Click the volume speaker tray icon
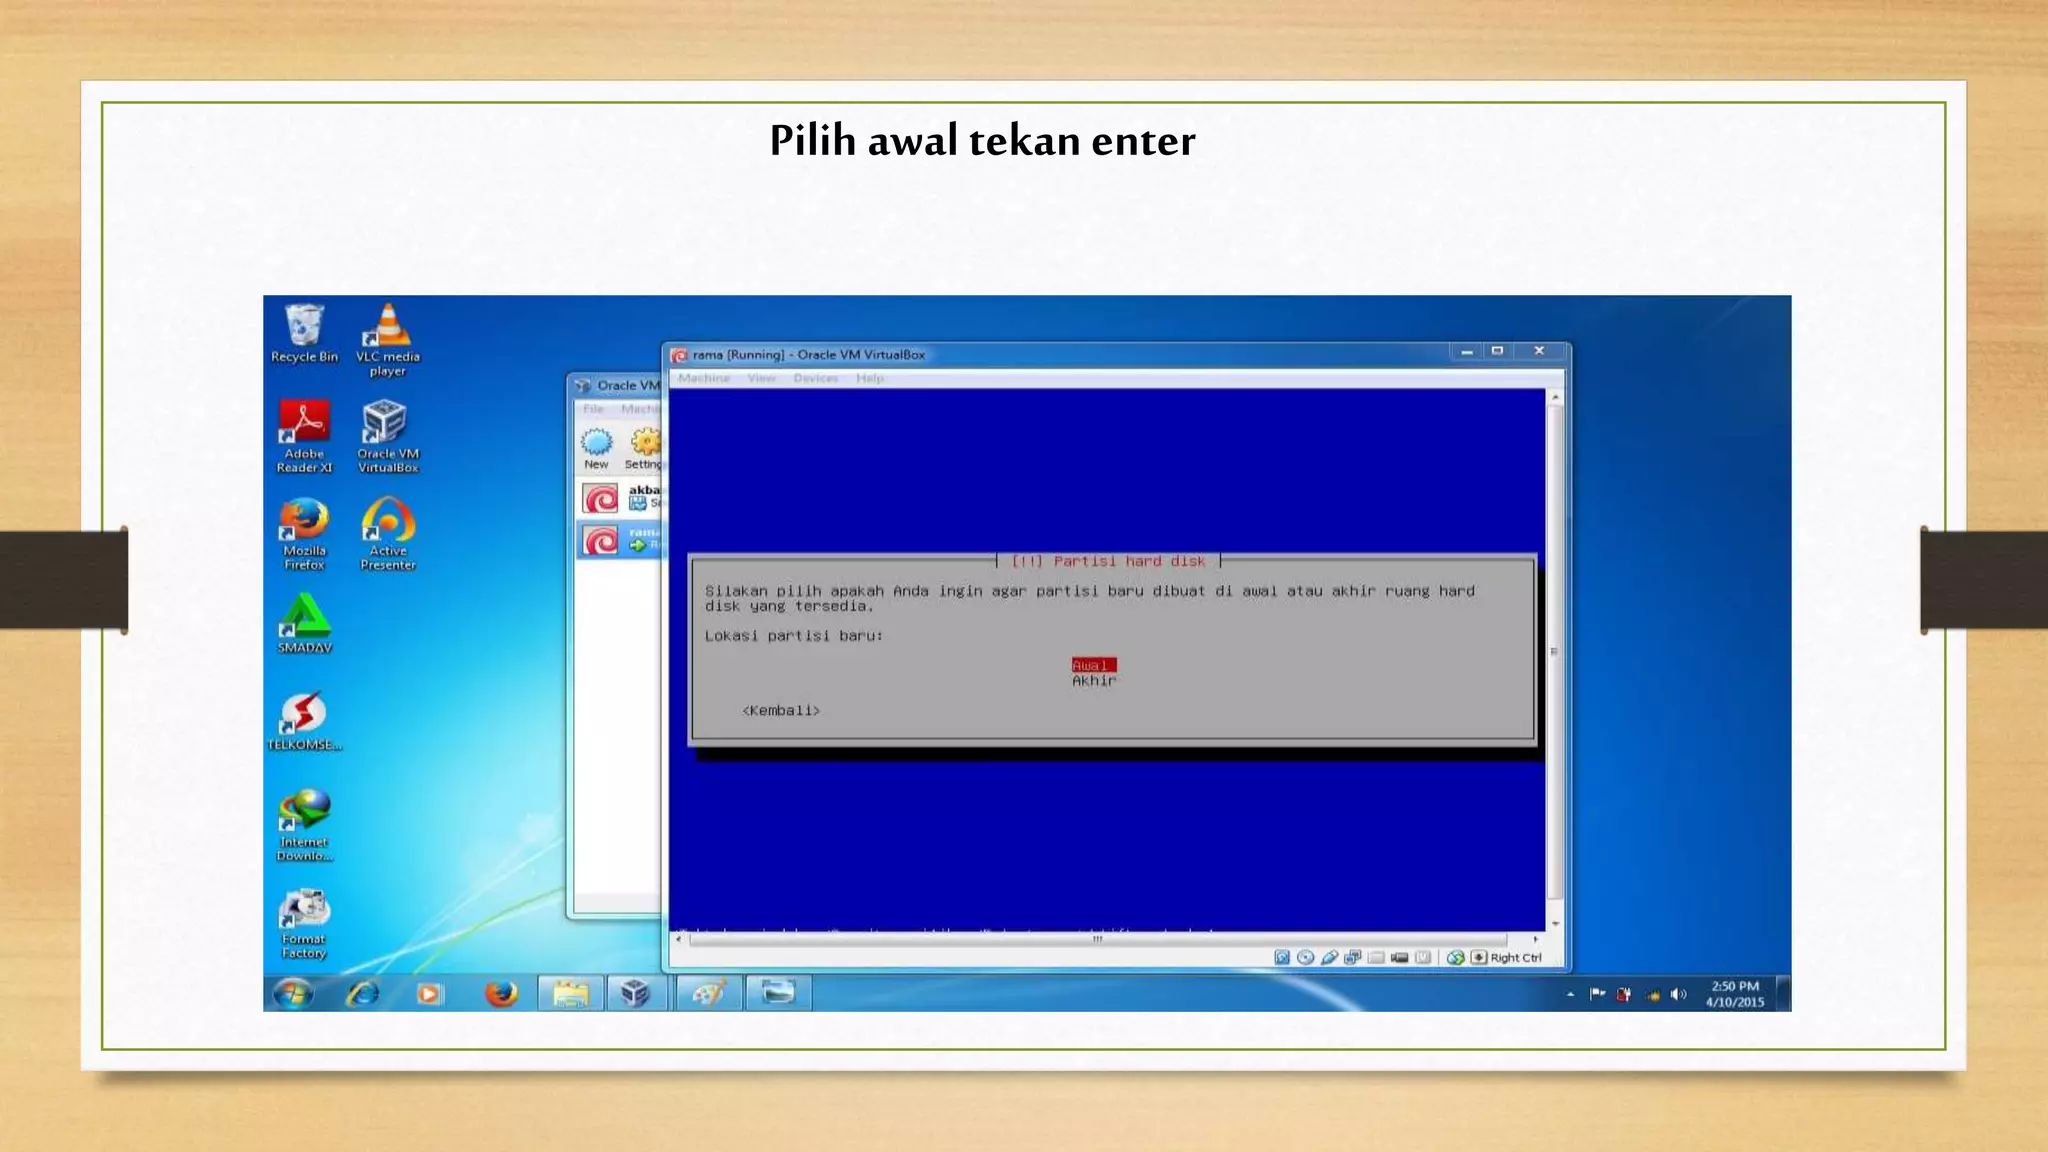This screenshot has width=2048, height=1152. click(1679, 994)
